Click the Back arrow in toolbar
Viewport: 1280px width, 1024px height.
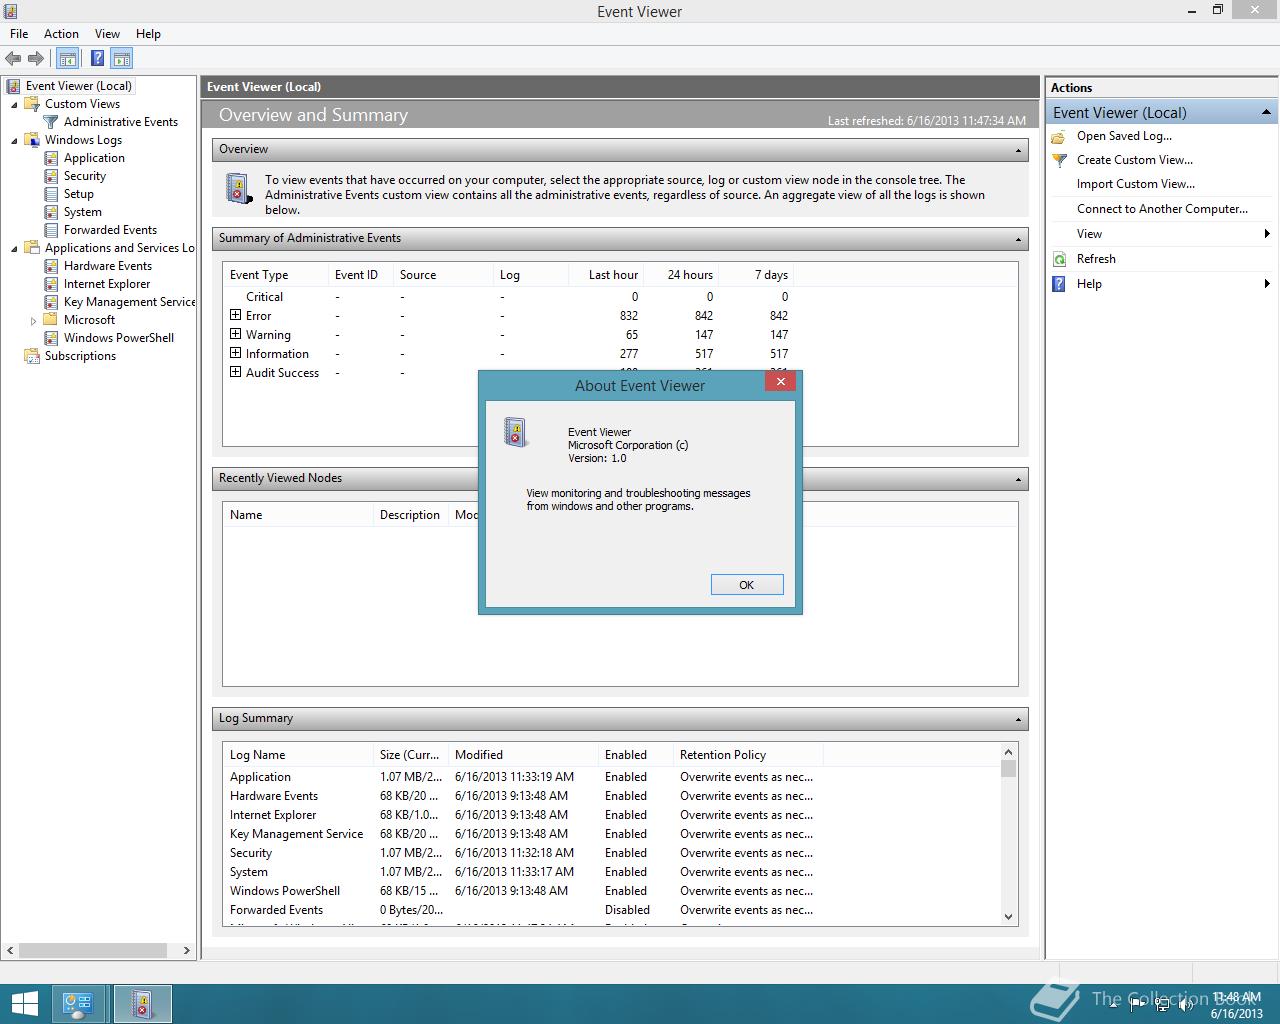coord(13,59)
